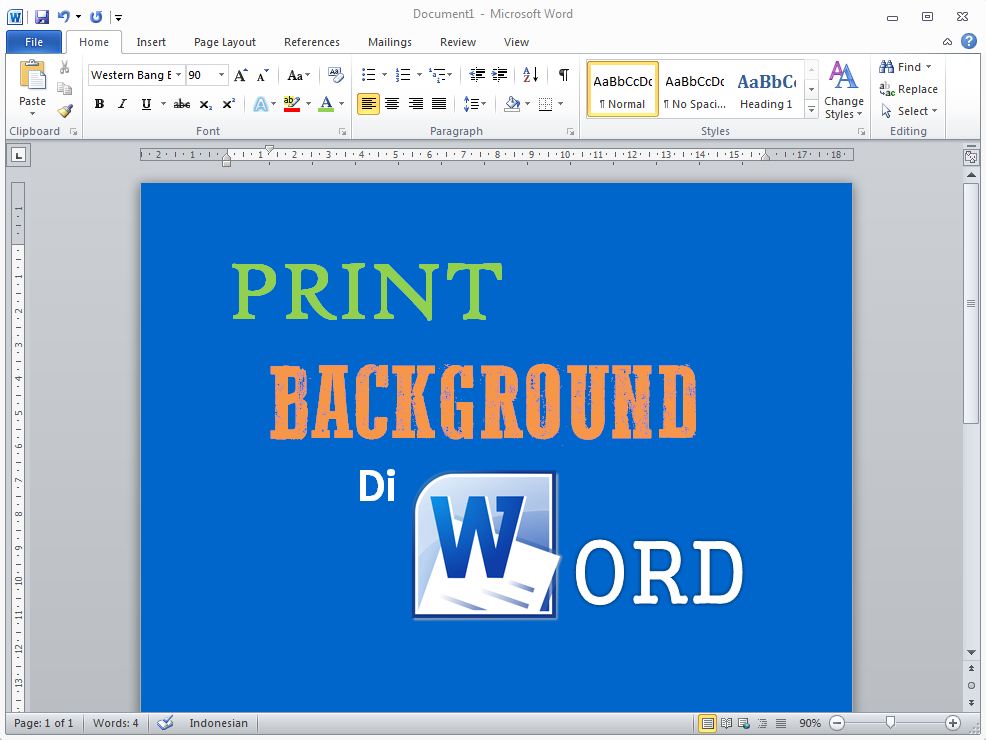
Task: Apply the font color button
Action: 326,104
